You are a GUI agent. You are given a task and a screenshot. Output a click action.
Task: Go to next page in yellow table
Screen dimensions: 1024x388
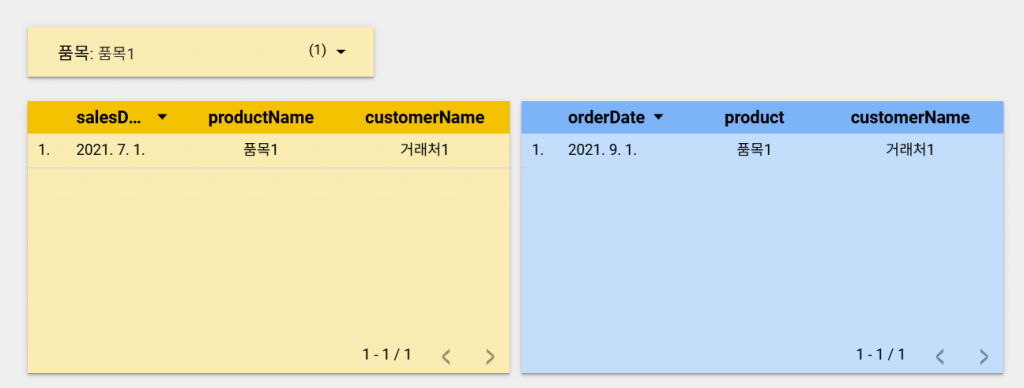click(490, 357)
